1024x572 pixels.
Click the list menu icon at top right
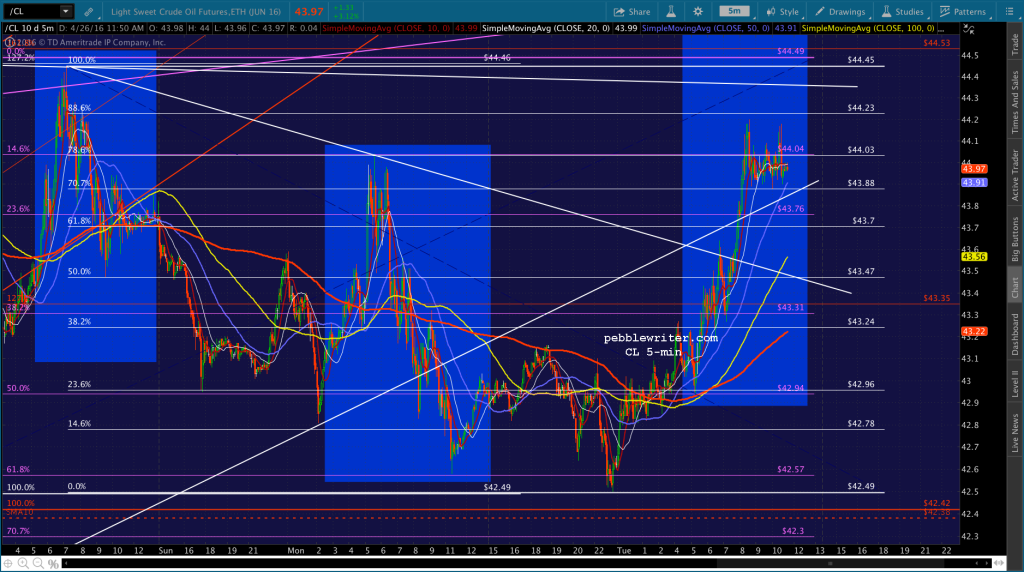[1009, 12]
